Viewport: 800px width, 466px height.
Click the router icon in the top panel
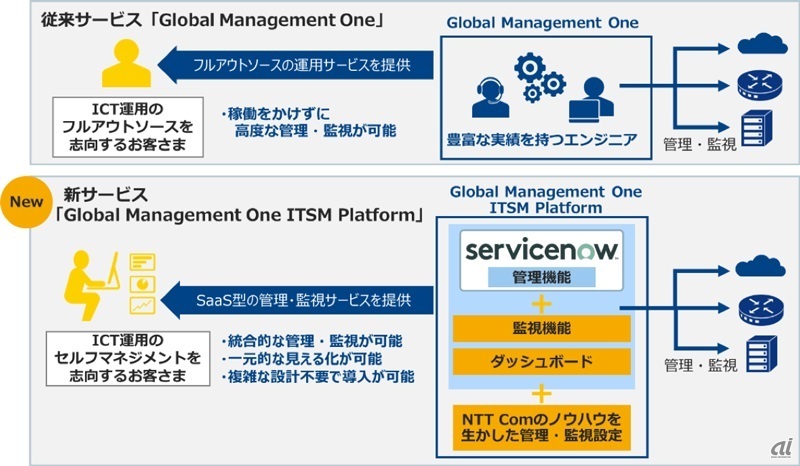point(760,86)
